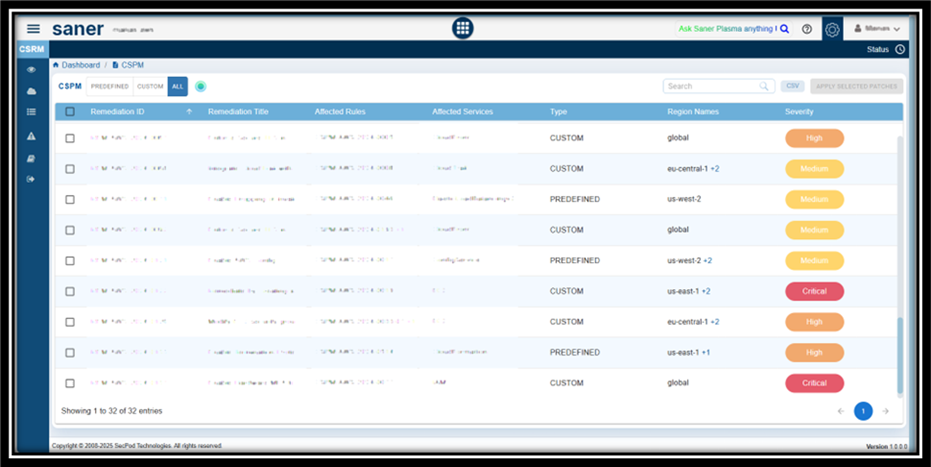Viewport: 931px width, 467px height.
Task: Click the Status clock icon
Action: click(x=900, y=49)
